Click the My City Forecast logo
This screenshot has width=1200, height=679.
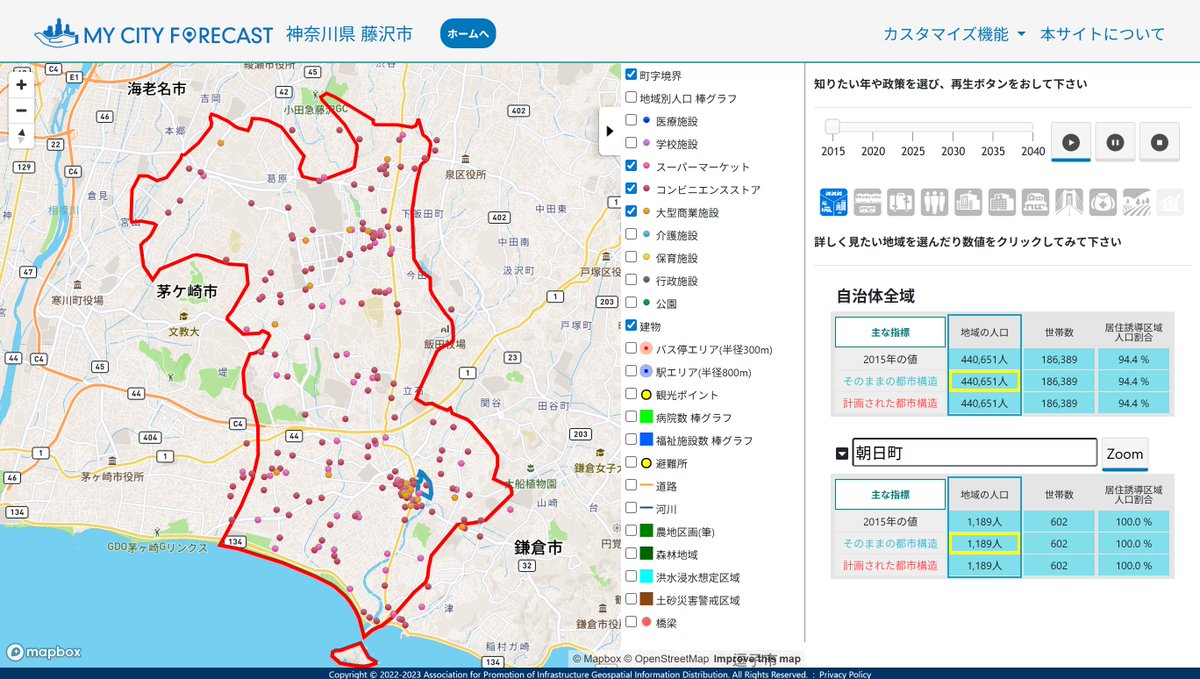(153, 33)
